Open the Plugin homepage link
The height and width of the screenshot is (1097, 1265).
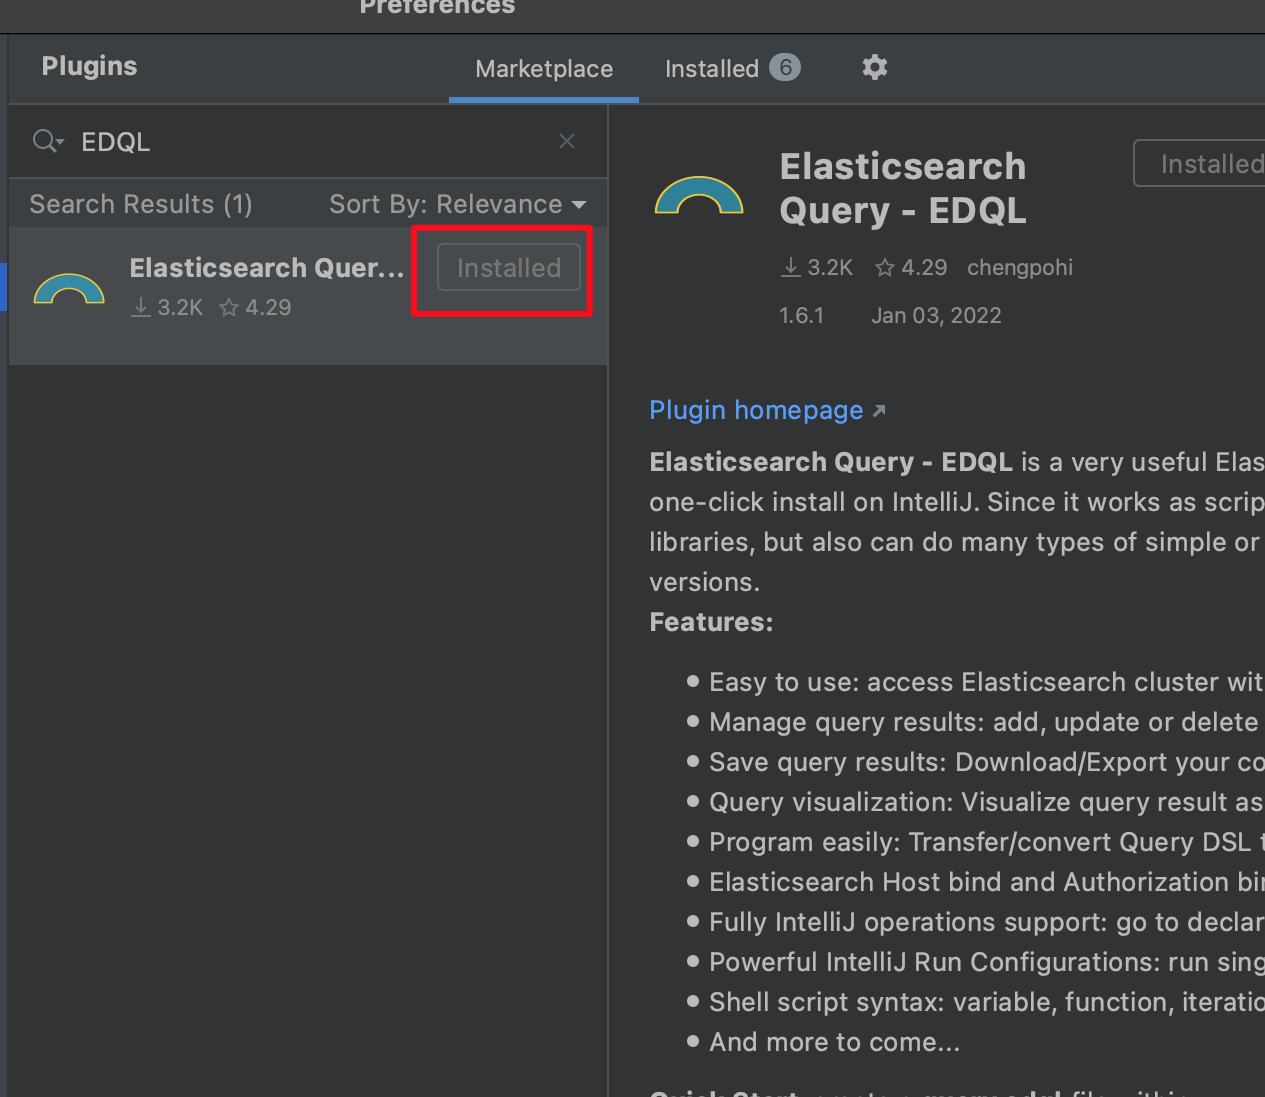756,409
